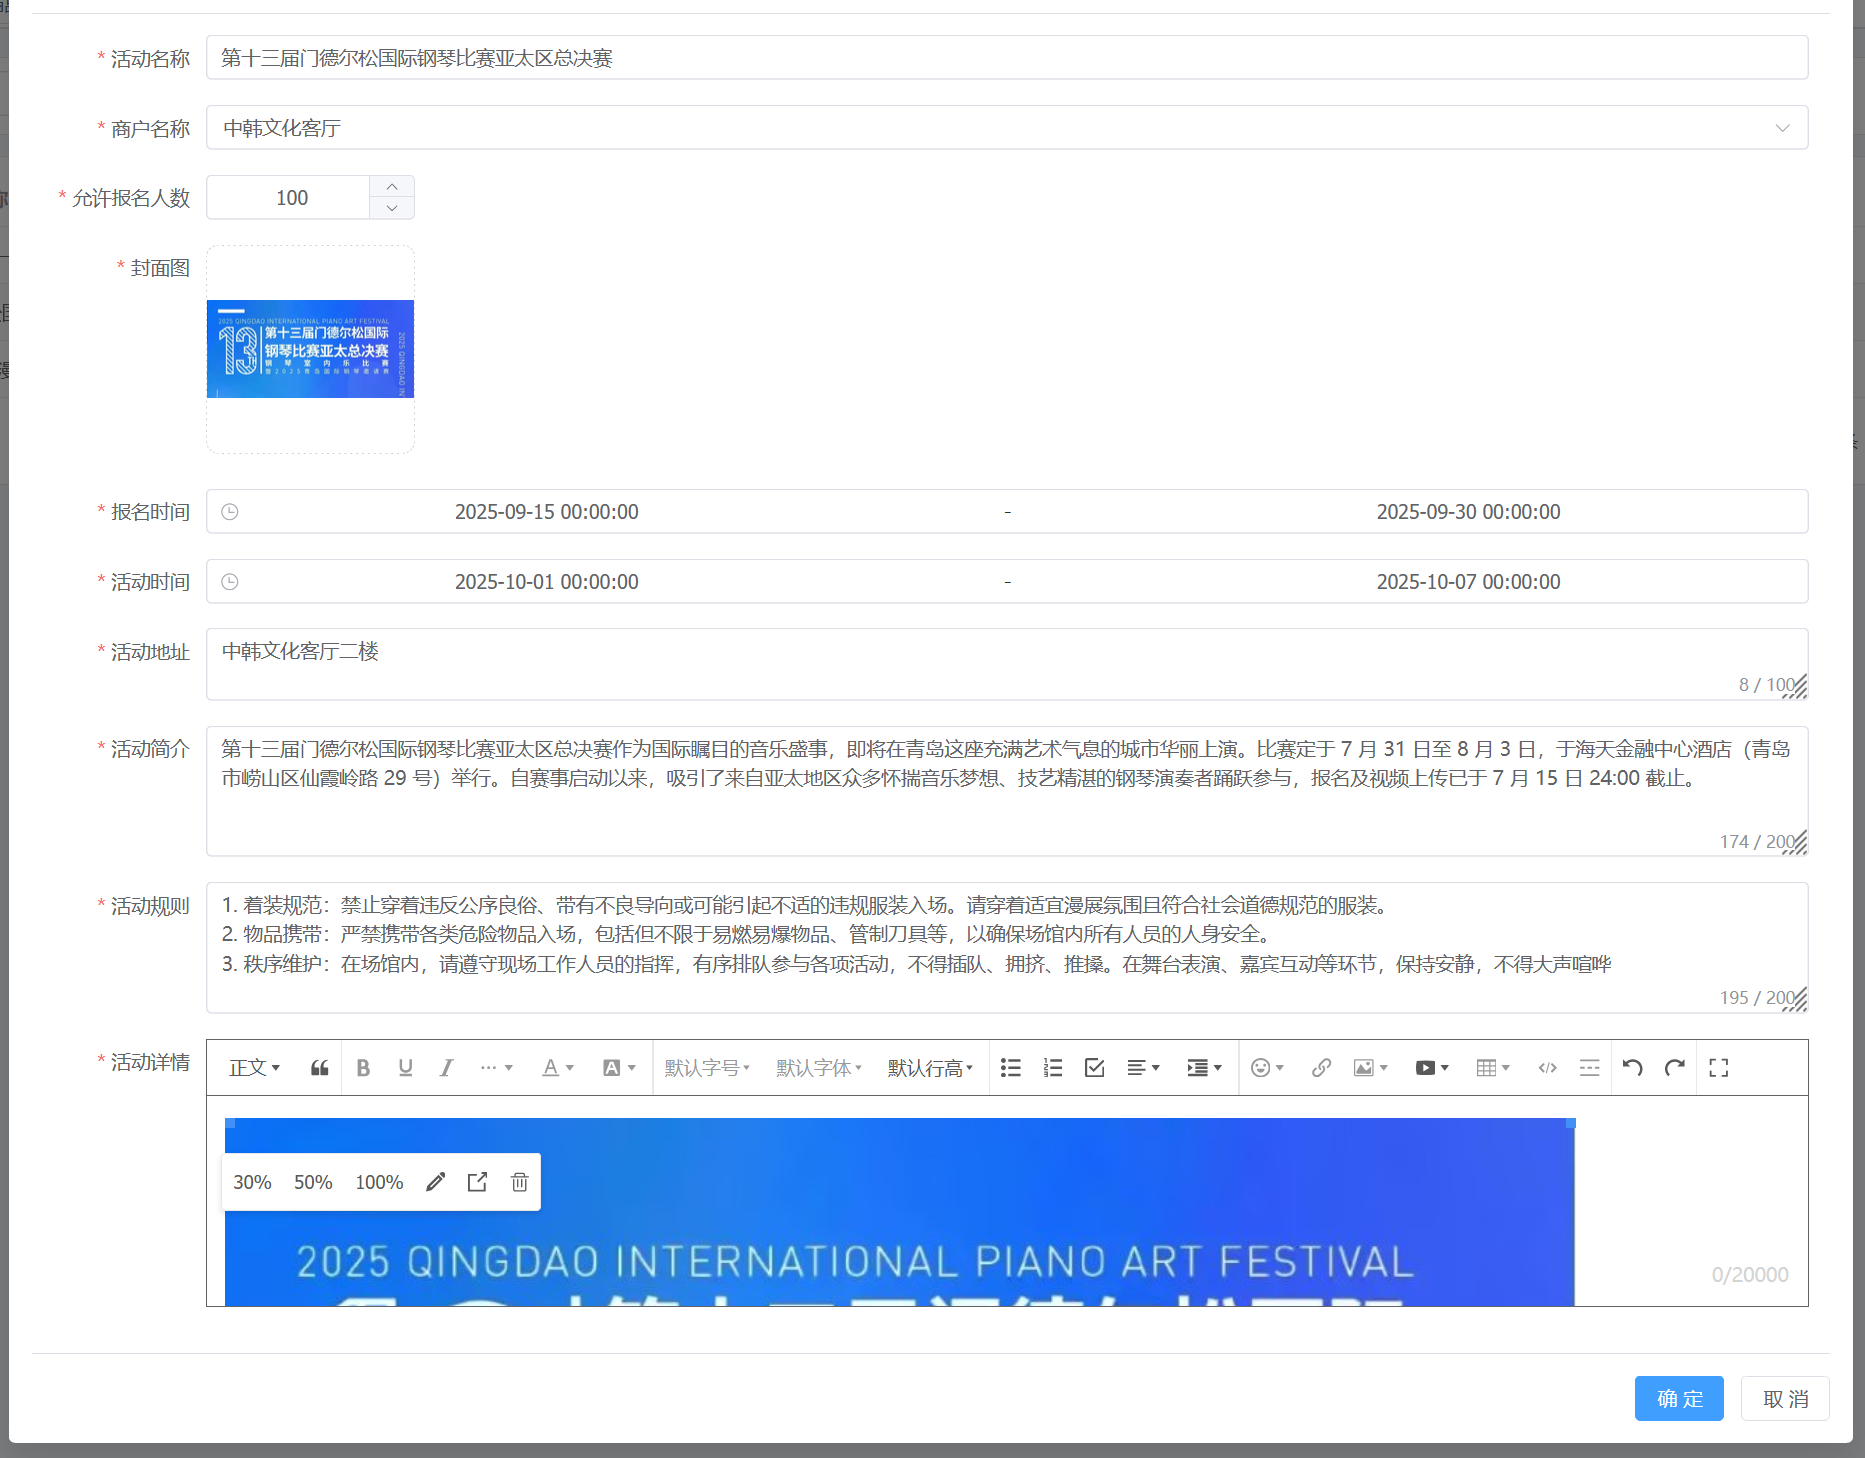Set image width to 100%
The width and height of the screenshot is (1865, 1458).
pos(379,1182)
